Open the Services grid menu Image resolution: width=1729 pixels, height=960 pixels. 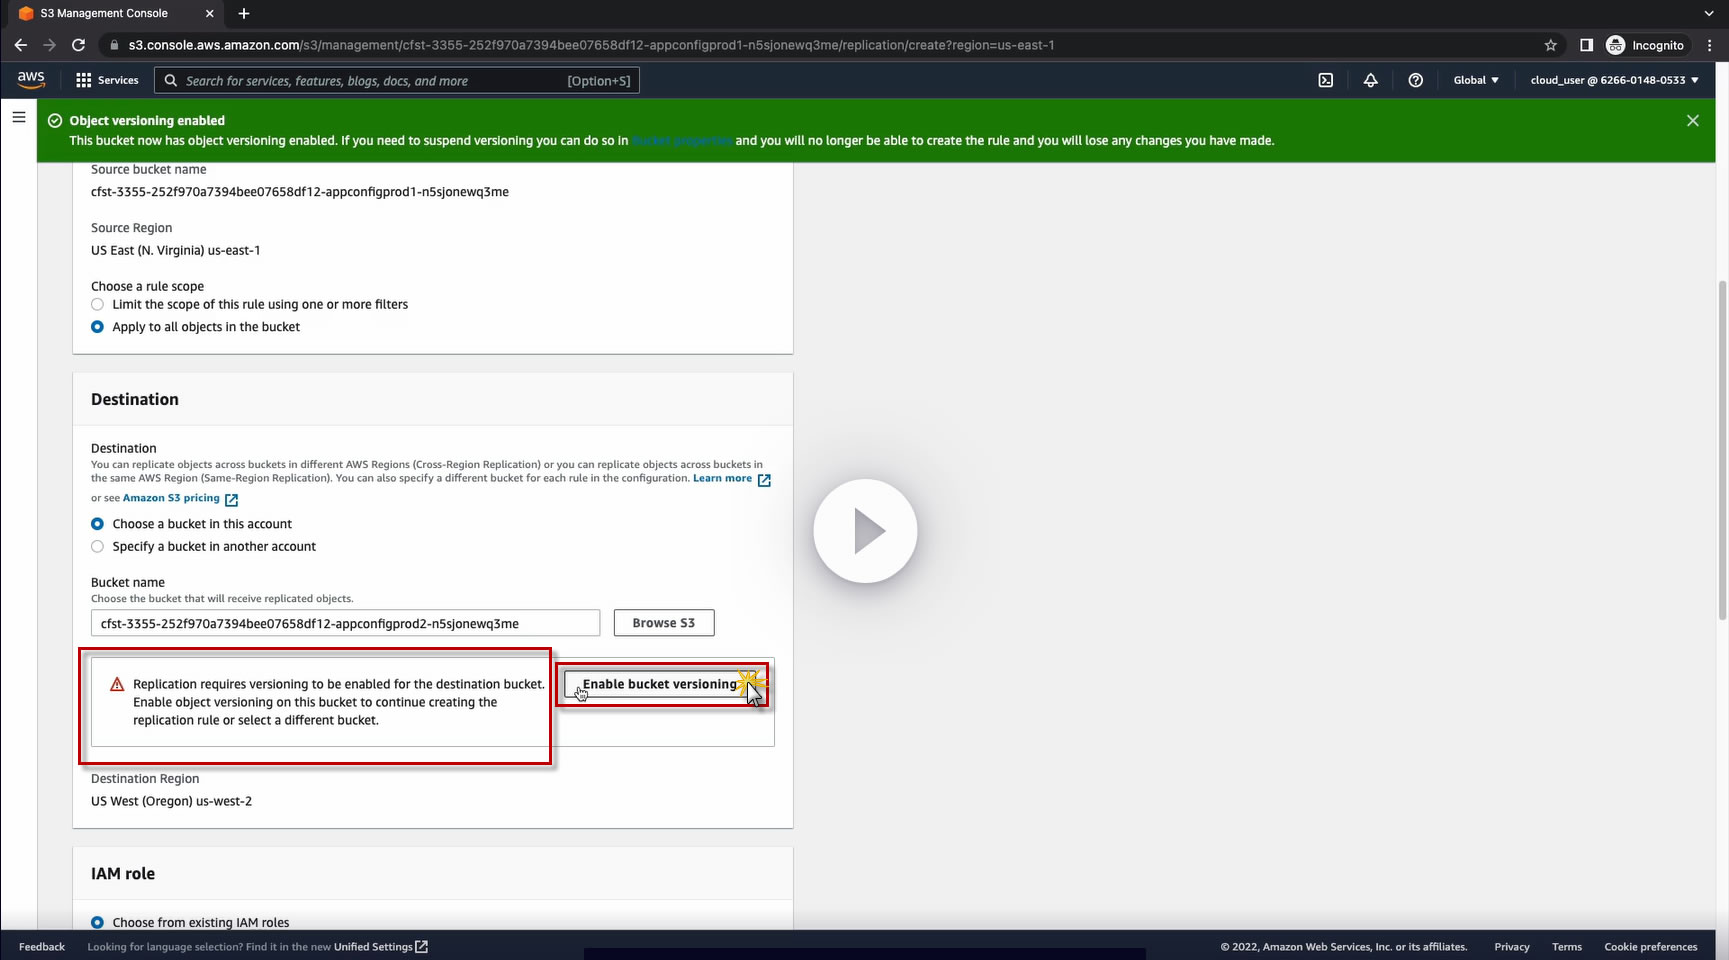[x=84, y=80]
